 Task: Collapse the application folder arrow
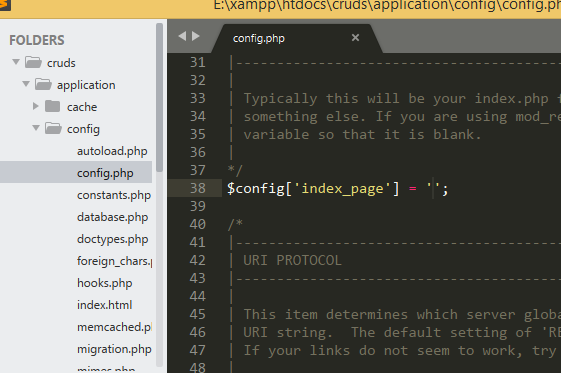pyautogui.click(x=26, y=84)
